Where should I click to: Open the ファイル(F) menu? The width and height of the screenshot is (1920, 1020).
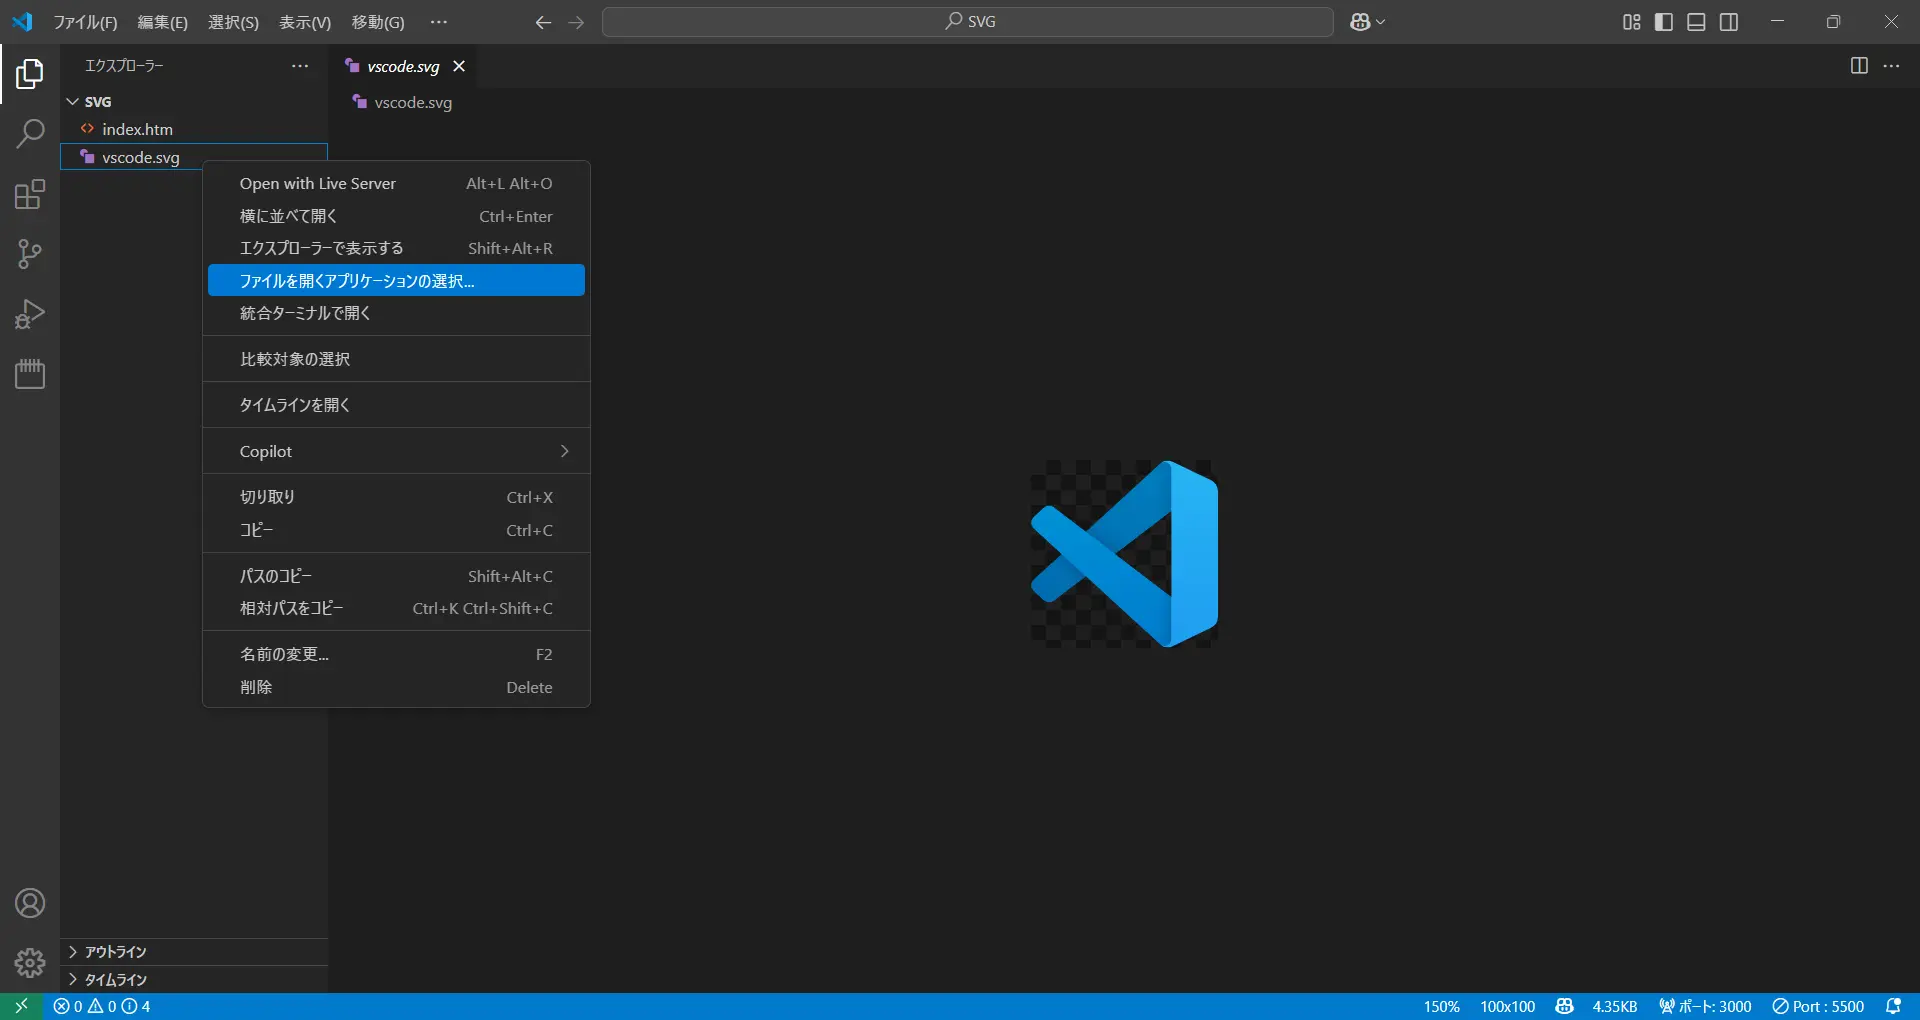85,22
